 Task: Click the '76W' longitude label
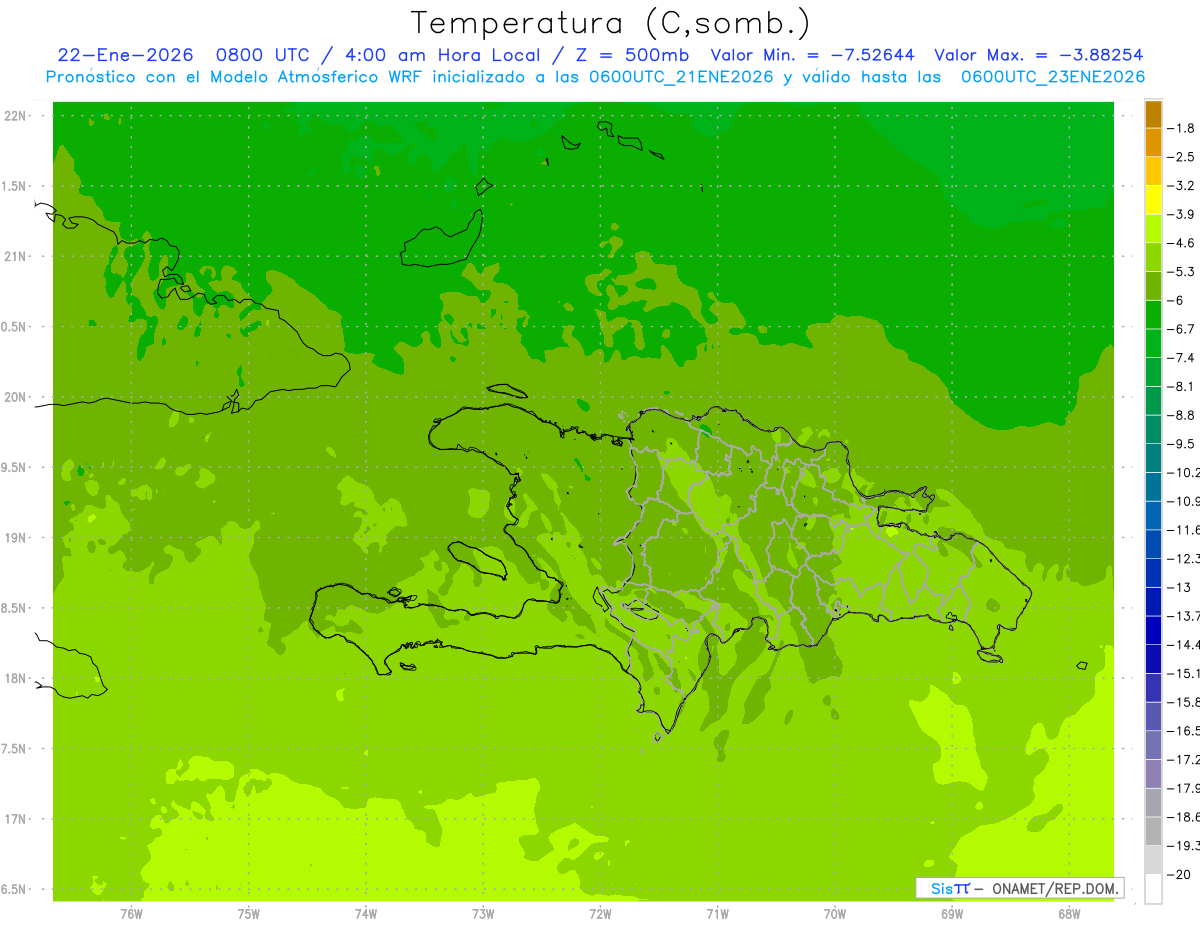tap(131, 914)
